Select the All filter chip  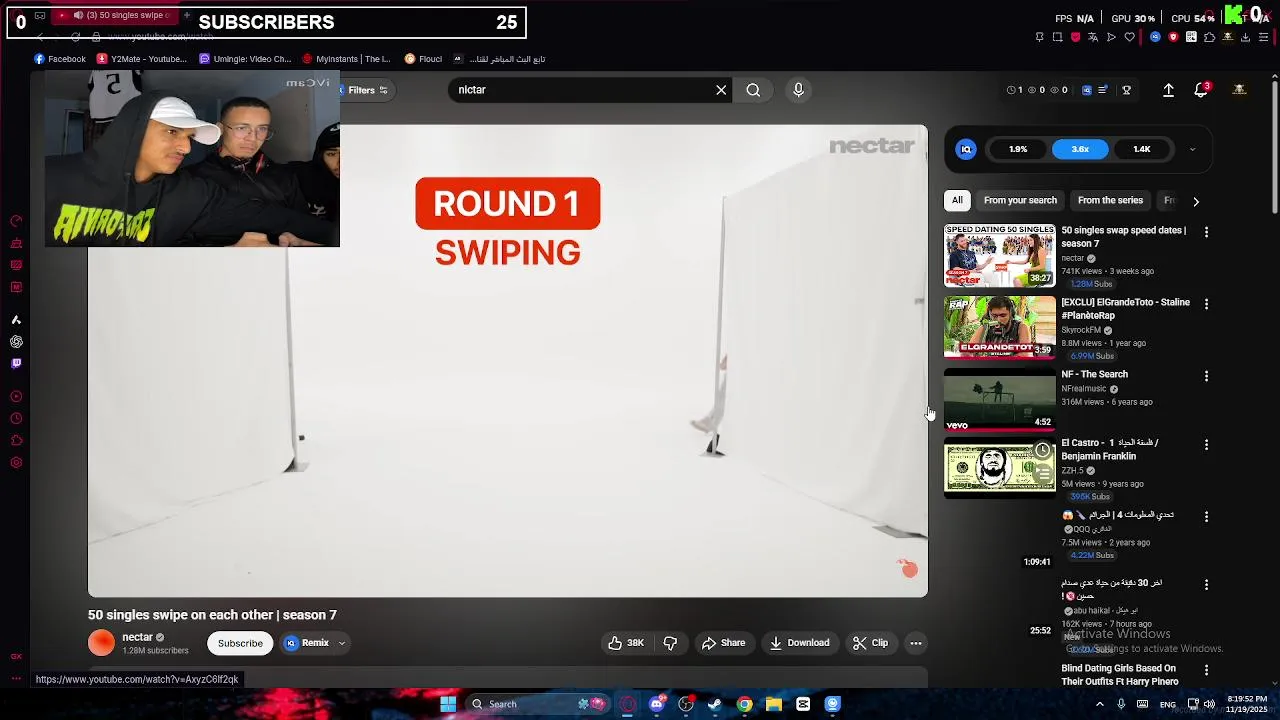pyautogui.click(x=957, y=200)
